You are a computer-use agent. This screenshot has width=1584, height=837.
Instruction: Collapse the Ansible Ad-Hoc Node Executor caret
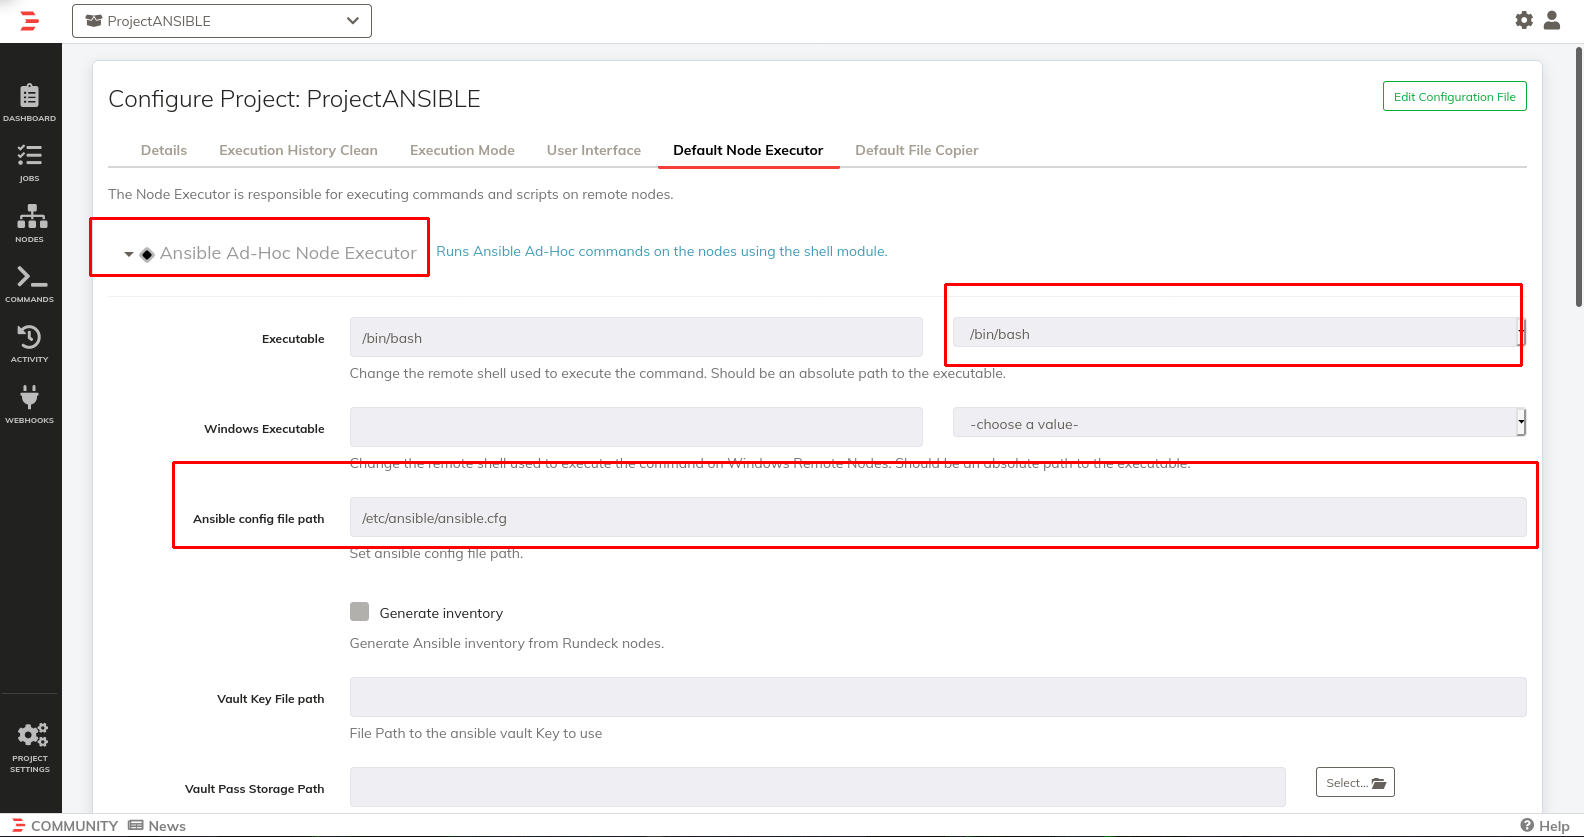(128, 254)
